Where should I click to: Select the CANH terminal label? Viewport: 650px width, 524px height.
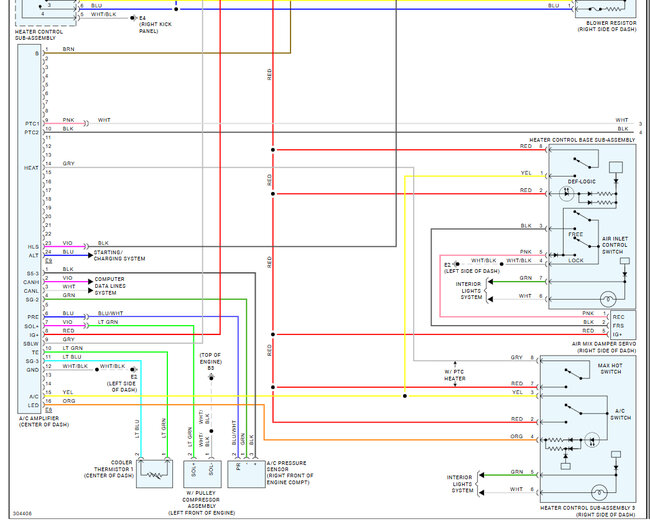pyautogui.click(x=31, y=282)
